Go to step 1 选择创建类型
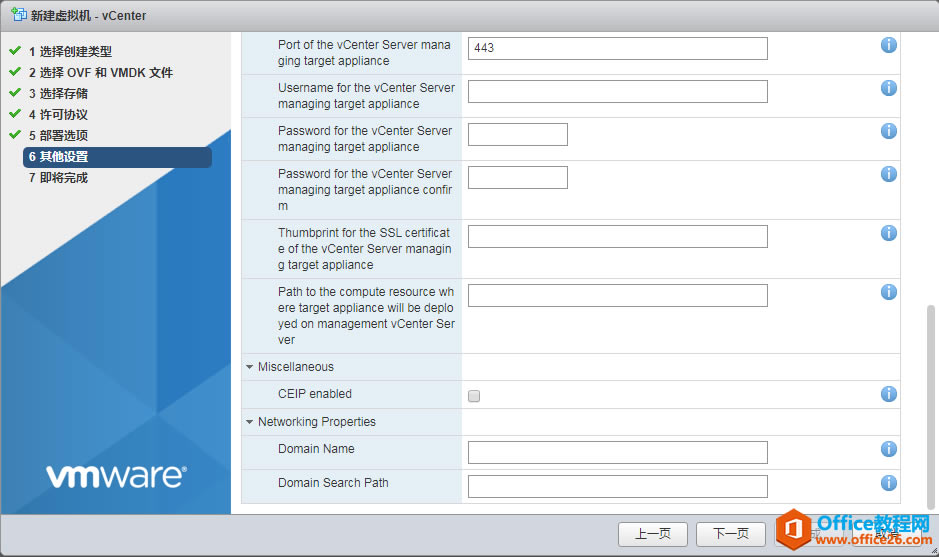939x557 pixels. click(70, 52)
